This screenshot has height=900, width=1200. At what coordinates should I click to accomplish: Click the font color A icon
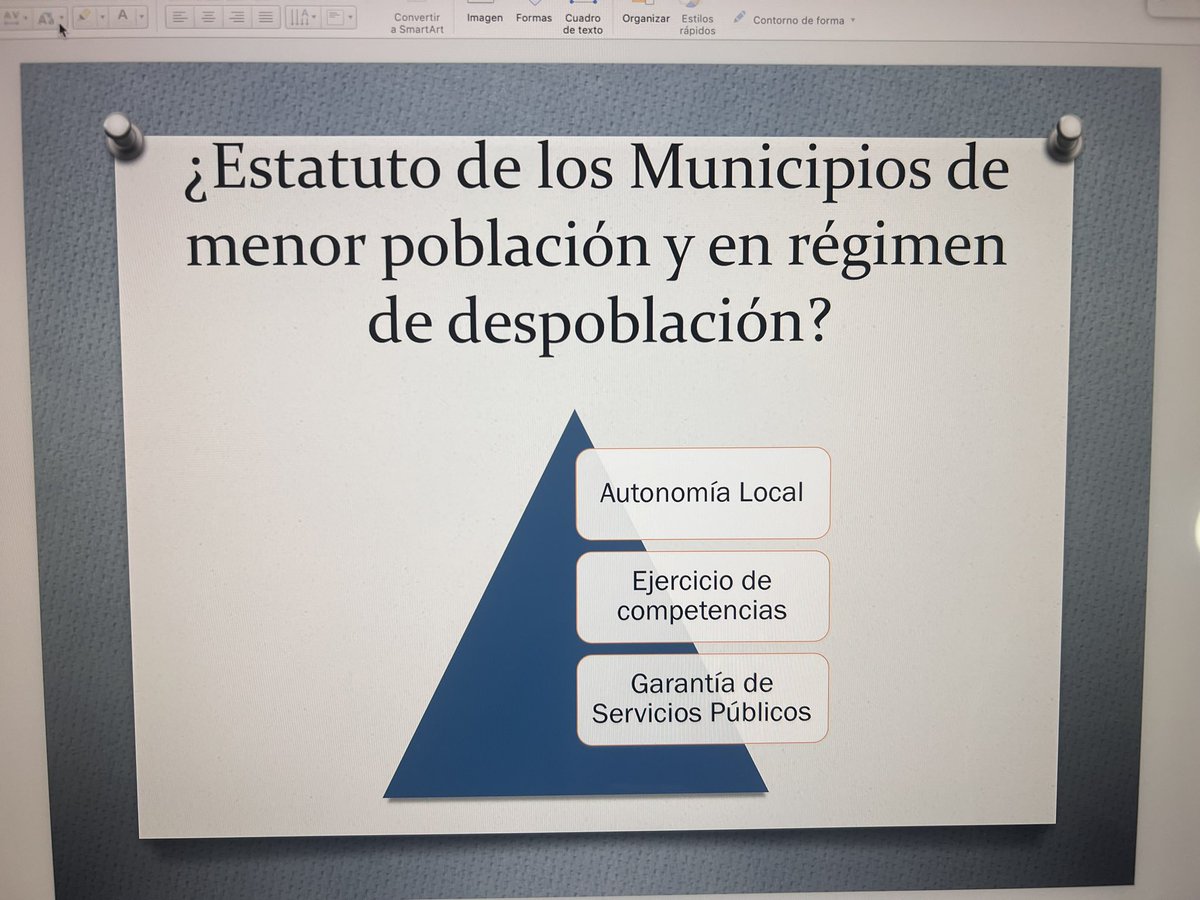point(123,15)
